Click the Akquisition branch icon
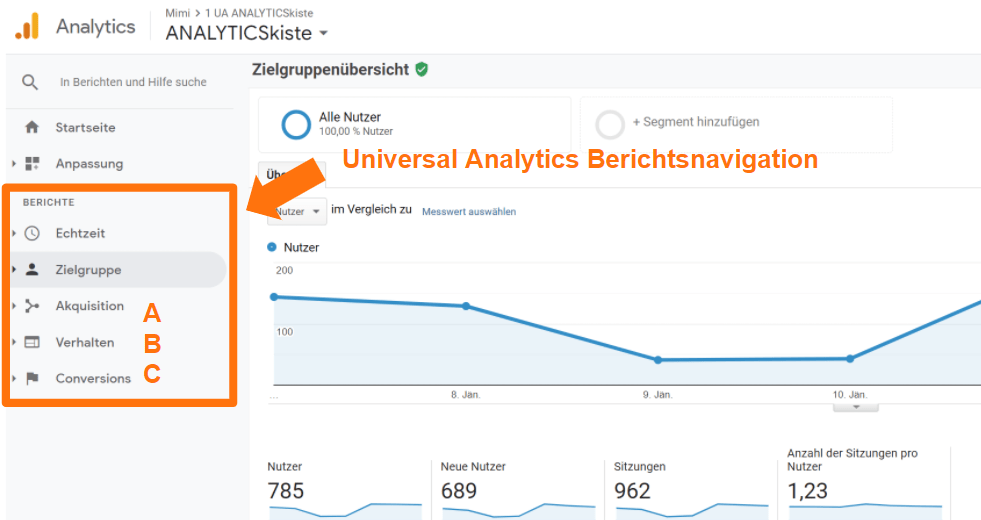 click(32, 306)
